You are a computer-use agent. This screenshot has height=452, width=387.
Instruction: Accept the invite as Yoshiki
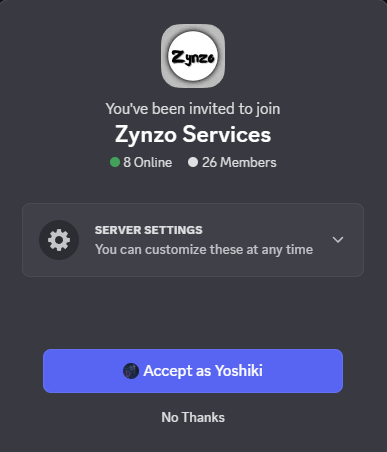tap(193, 371)
